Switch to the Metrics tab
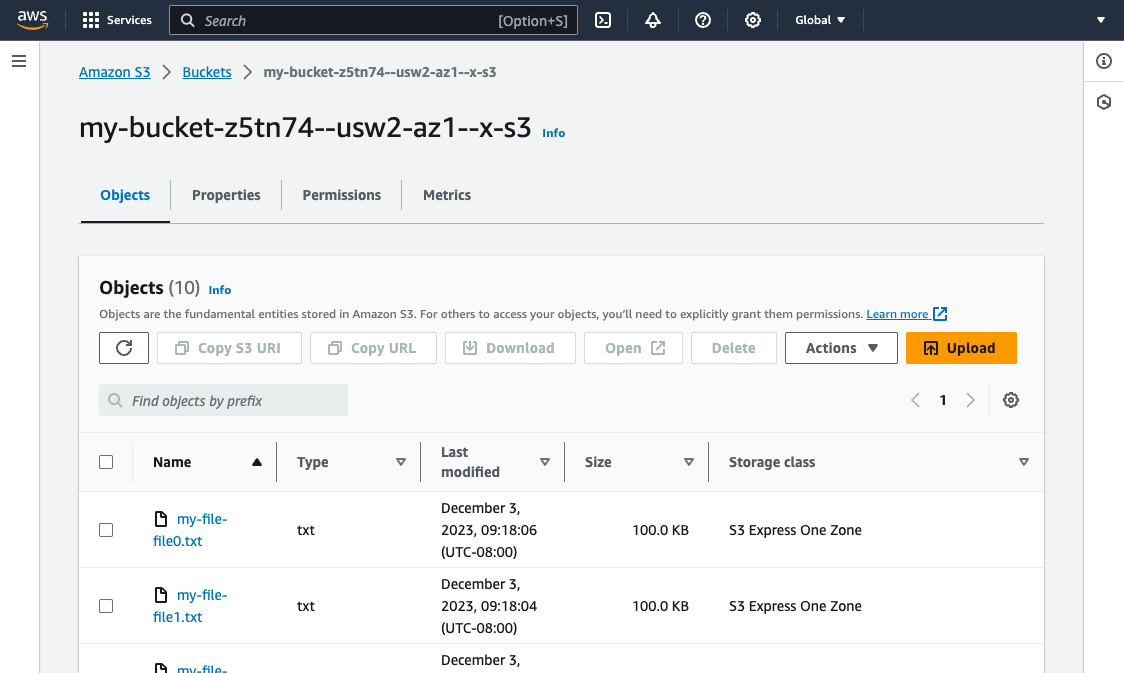Image resolution: width=1124 pixels, height=673 pixels. tap(447, 195)
